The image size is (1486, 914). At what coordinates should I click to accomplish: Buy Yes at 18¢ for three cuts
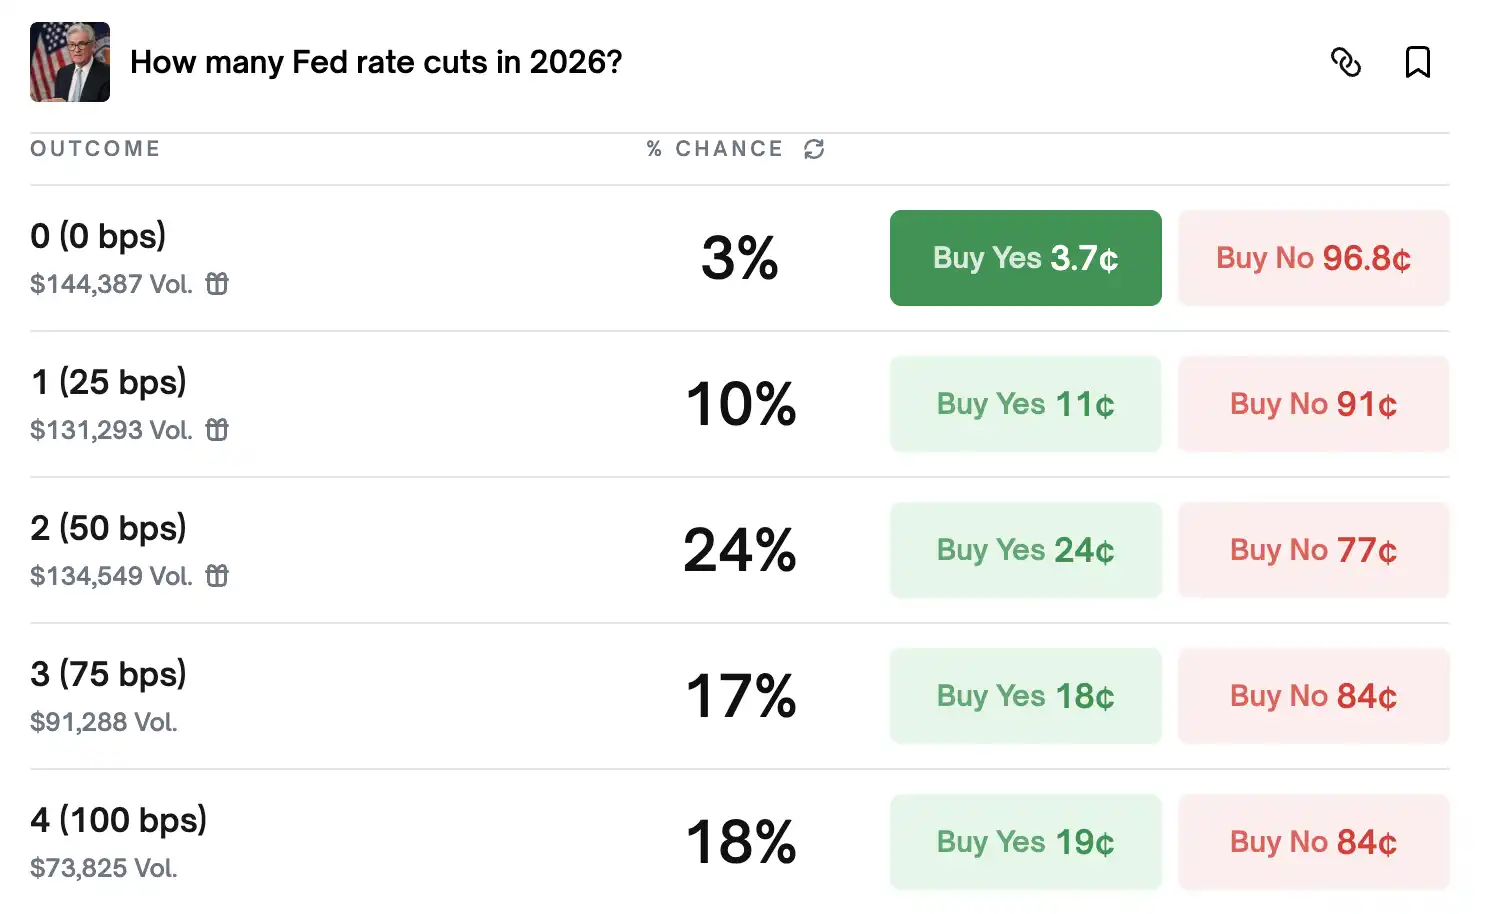(1025, 696)
